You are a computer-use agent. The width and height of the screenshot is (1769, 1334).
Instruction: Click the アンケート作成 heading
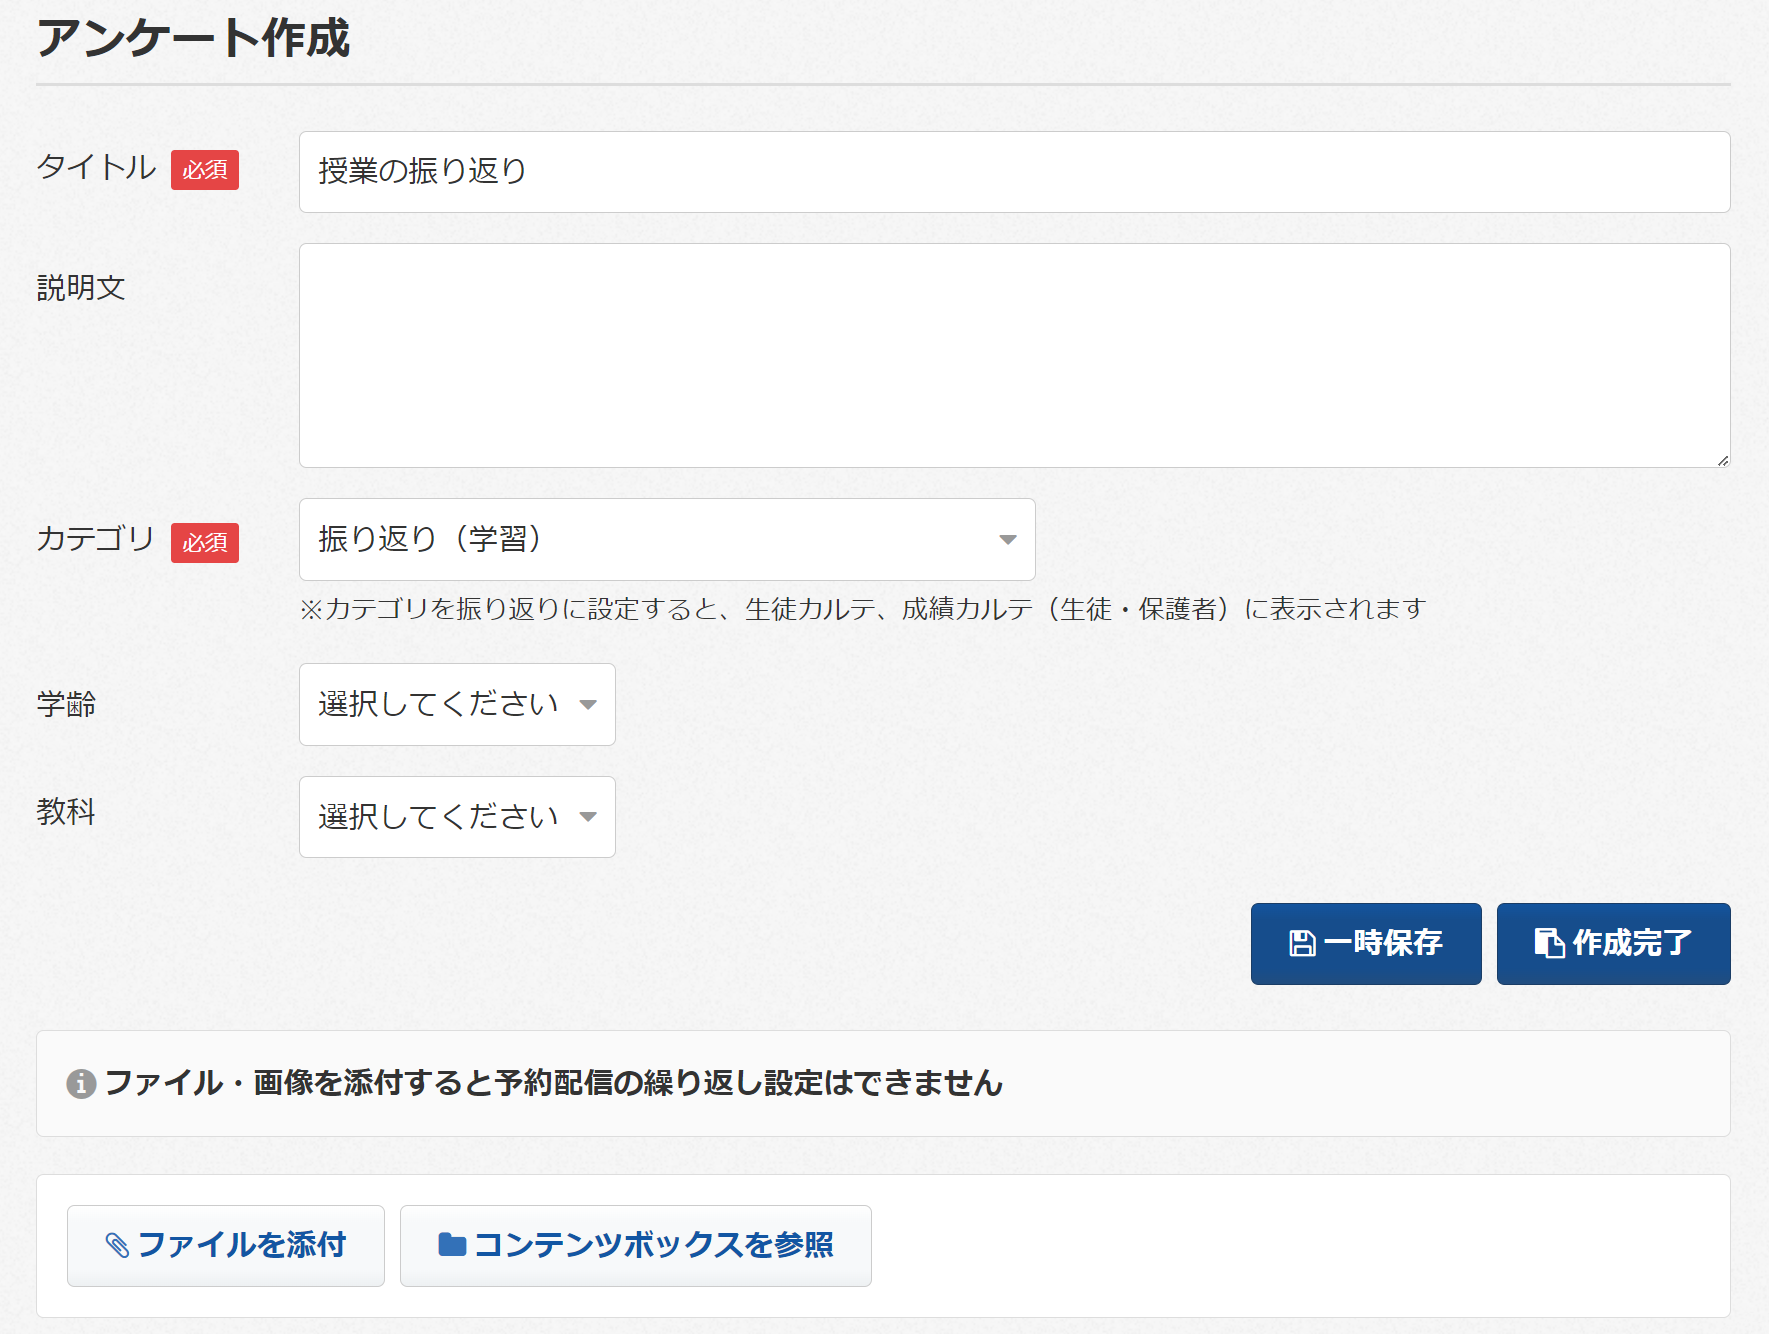pyautogui.click(x=193, y=38)
